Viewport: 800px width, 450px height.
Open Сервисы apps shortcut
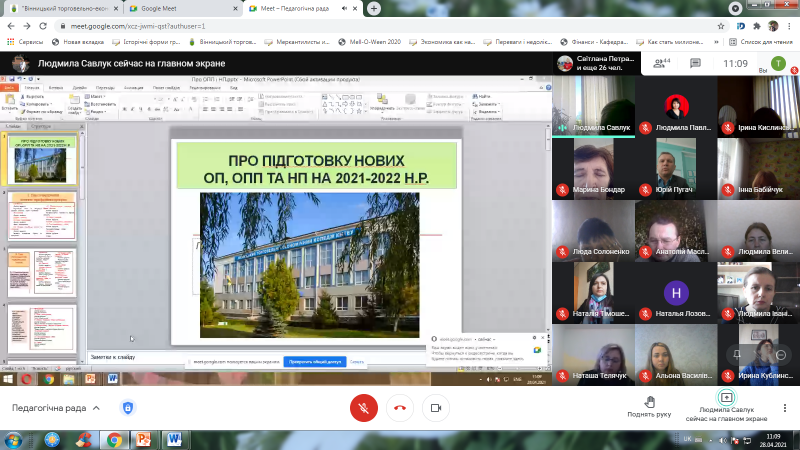pyautogui.click(x=25, y=42)
